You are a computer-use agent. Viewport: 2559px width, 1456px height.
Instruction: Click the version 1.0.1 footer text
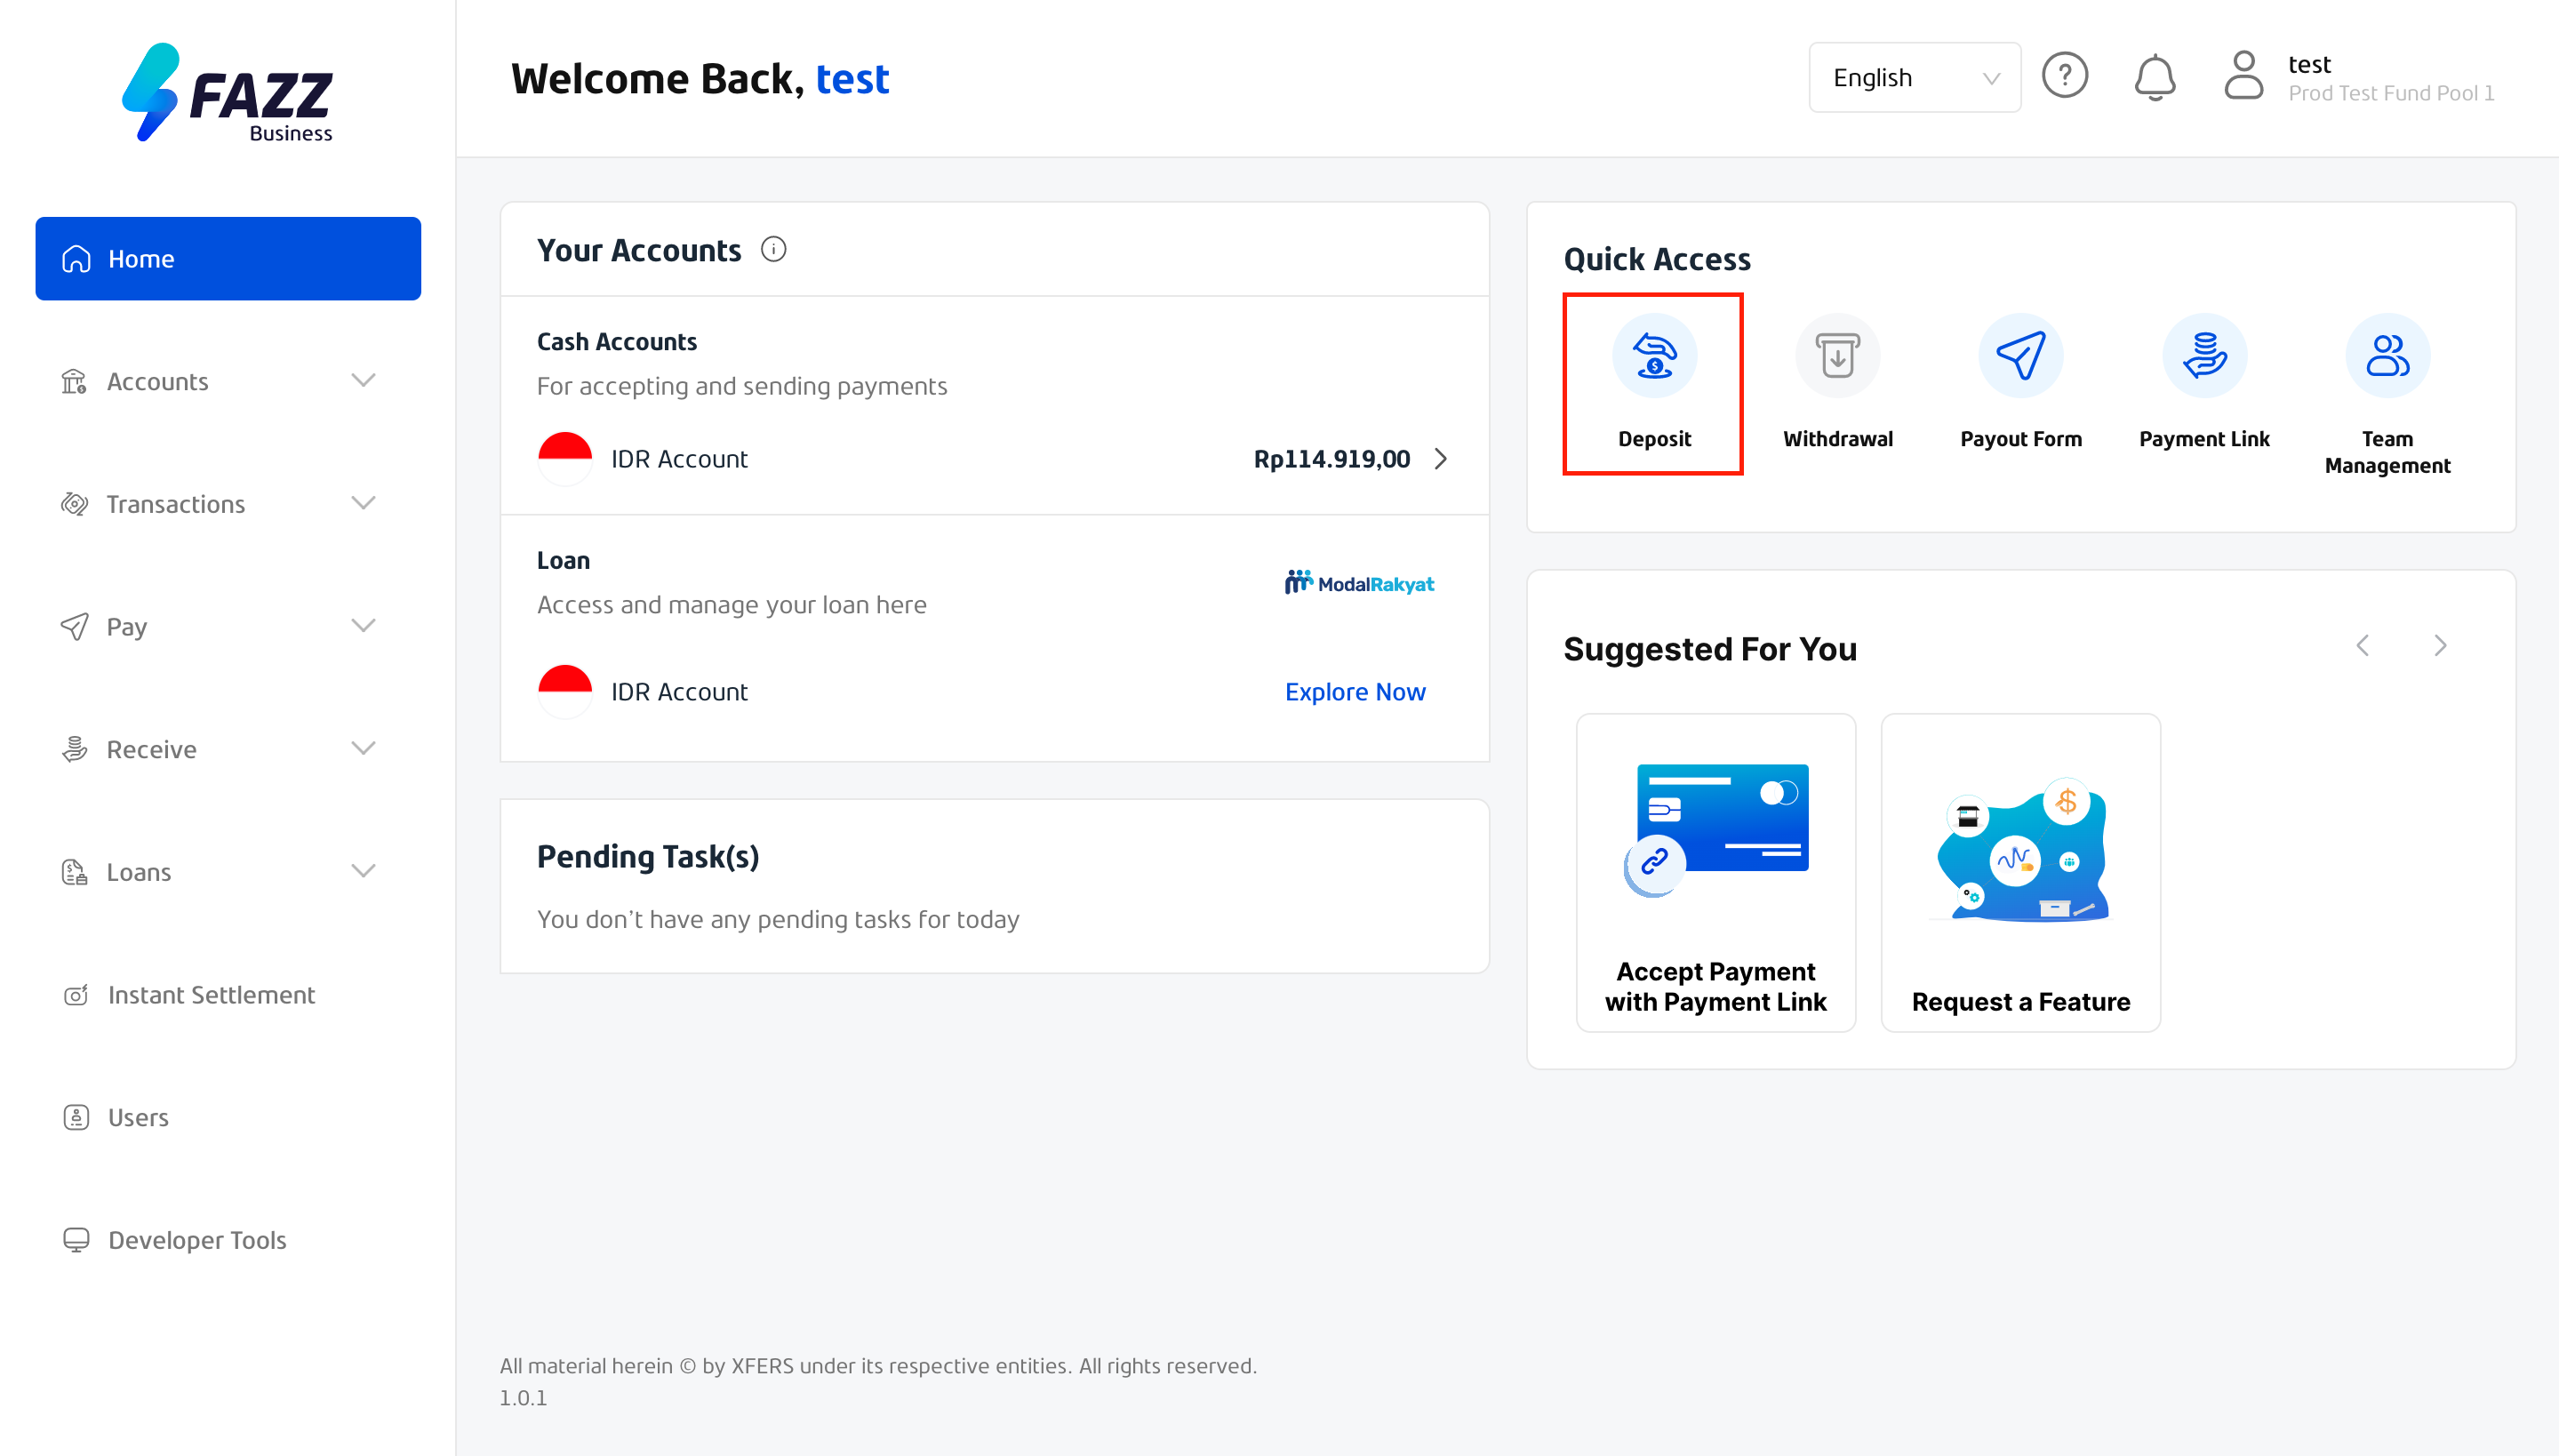pyautogui.click(x=523, y=1398)
